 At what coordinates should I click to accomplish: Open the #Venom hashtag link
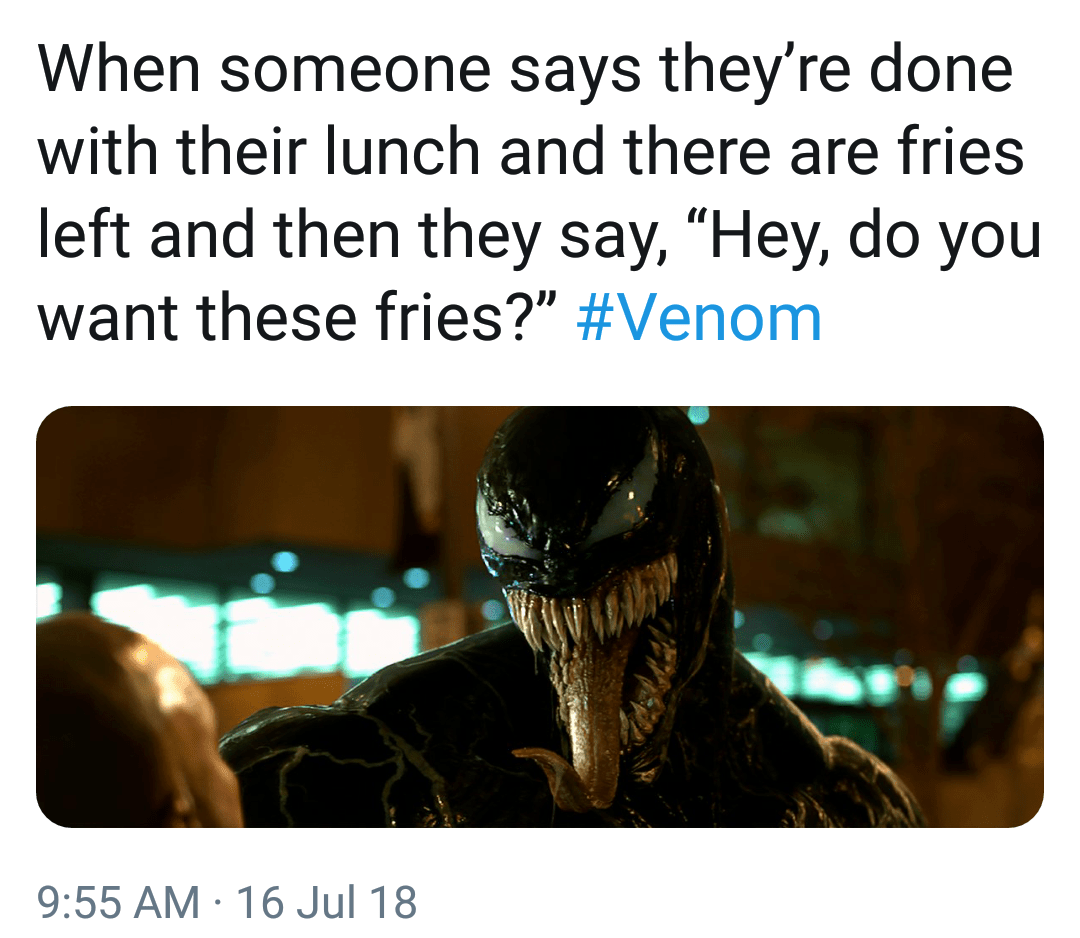[700, 319]
